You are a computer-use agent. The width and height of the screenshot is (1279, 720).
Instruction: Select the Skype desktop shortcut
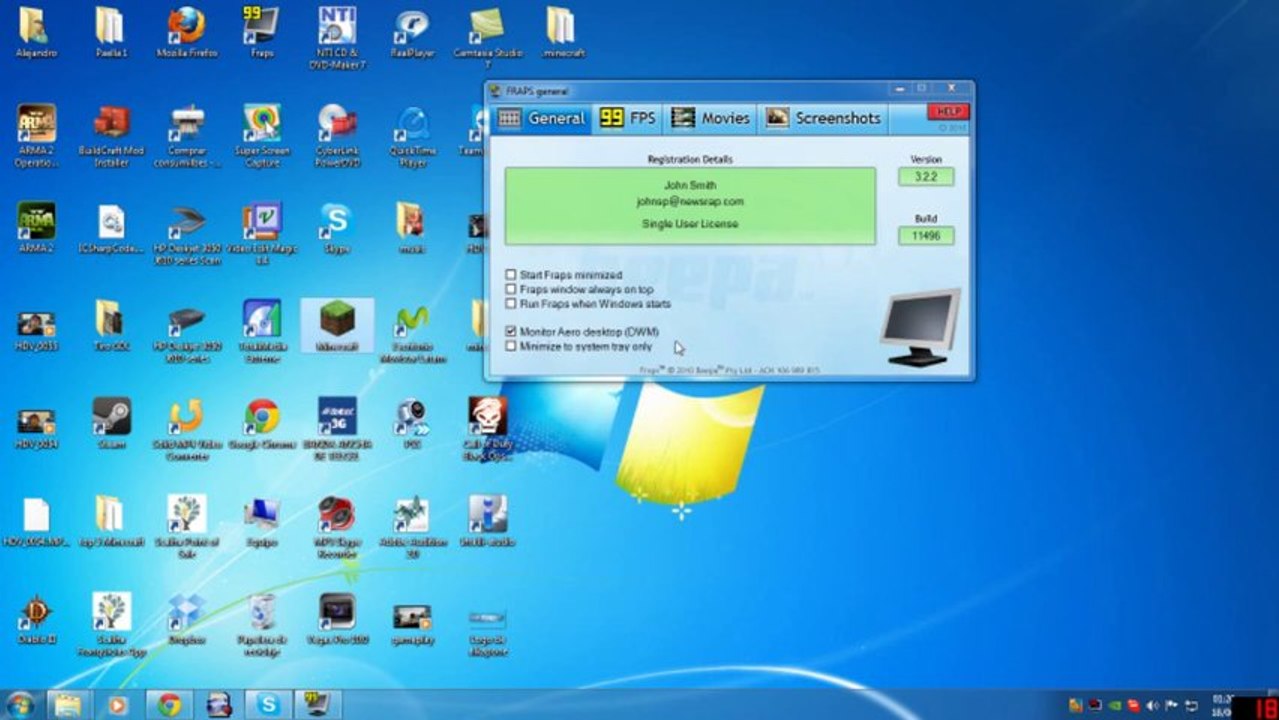pyautogui.click(x=336, y=228)
